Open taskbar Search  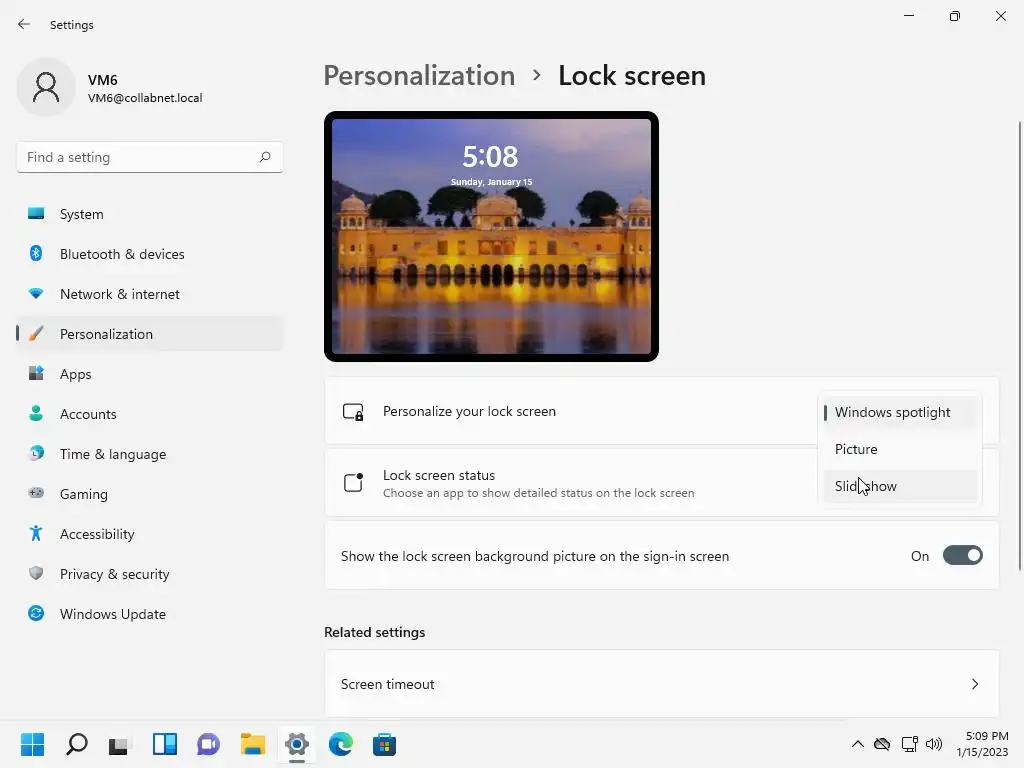[x=76, y=744]
